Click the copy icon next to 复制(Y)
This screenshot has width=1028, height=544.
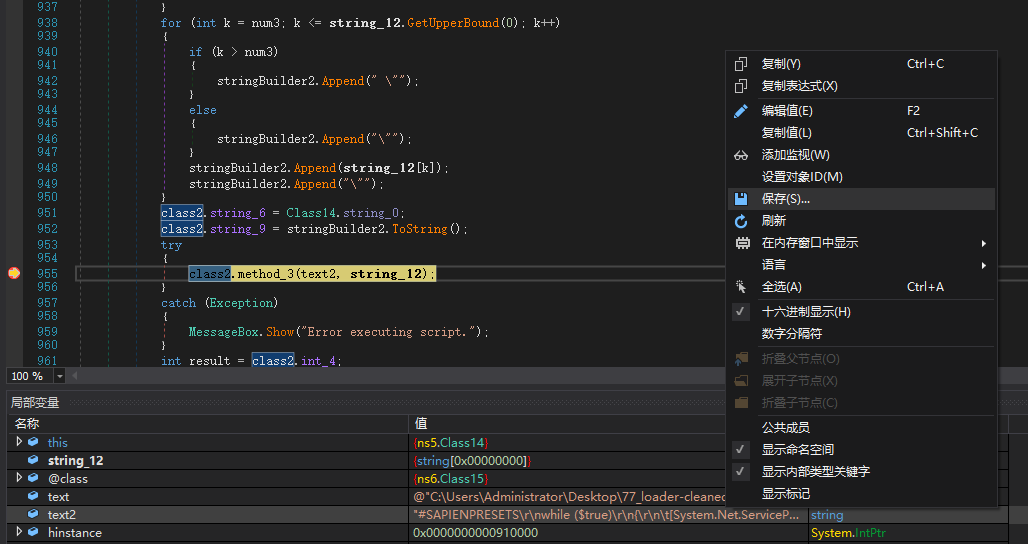741,64
